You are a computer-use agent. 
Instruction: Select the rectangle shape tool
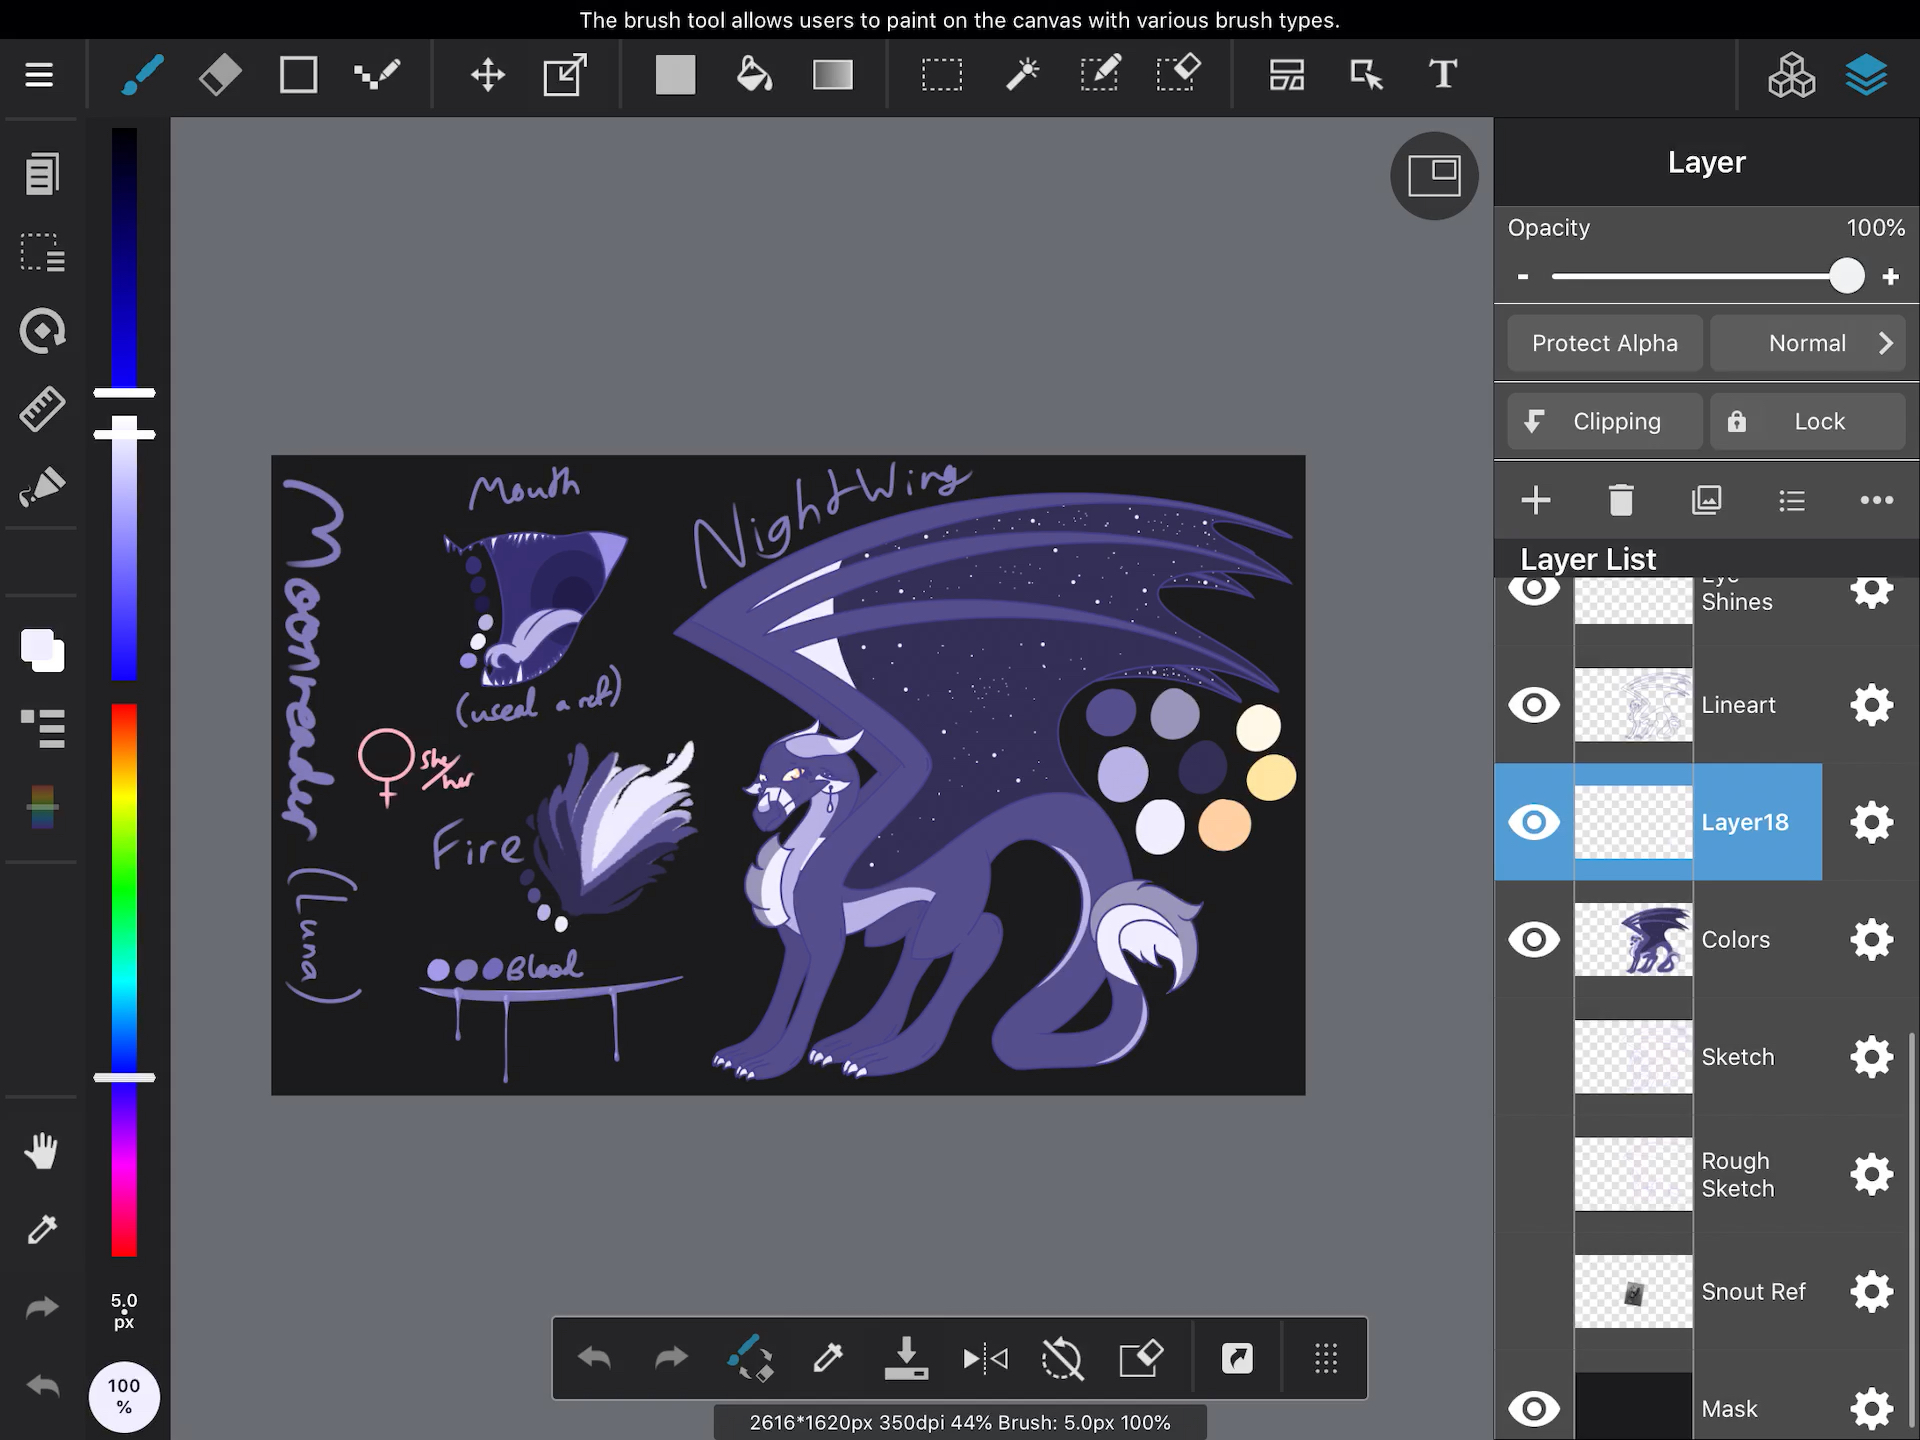point(298,75)
